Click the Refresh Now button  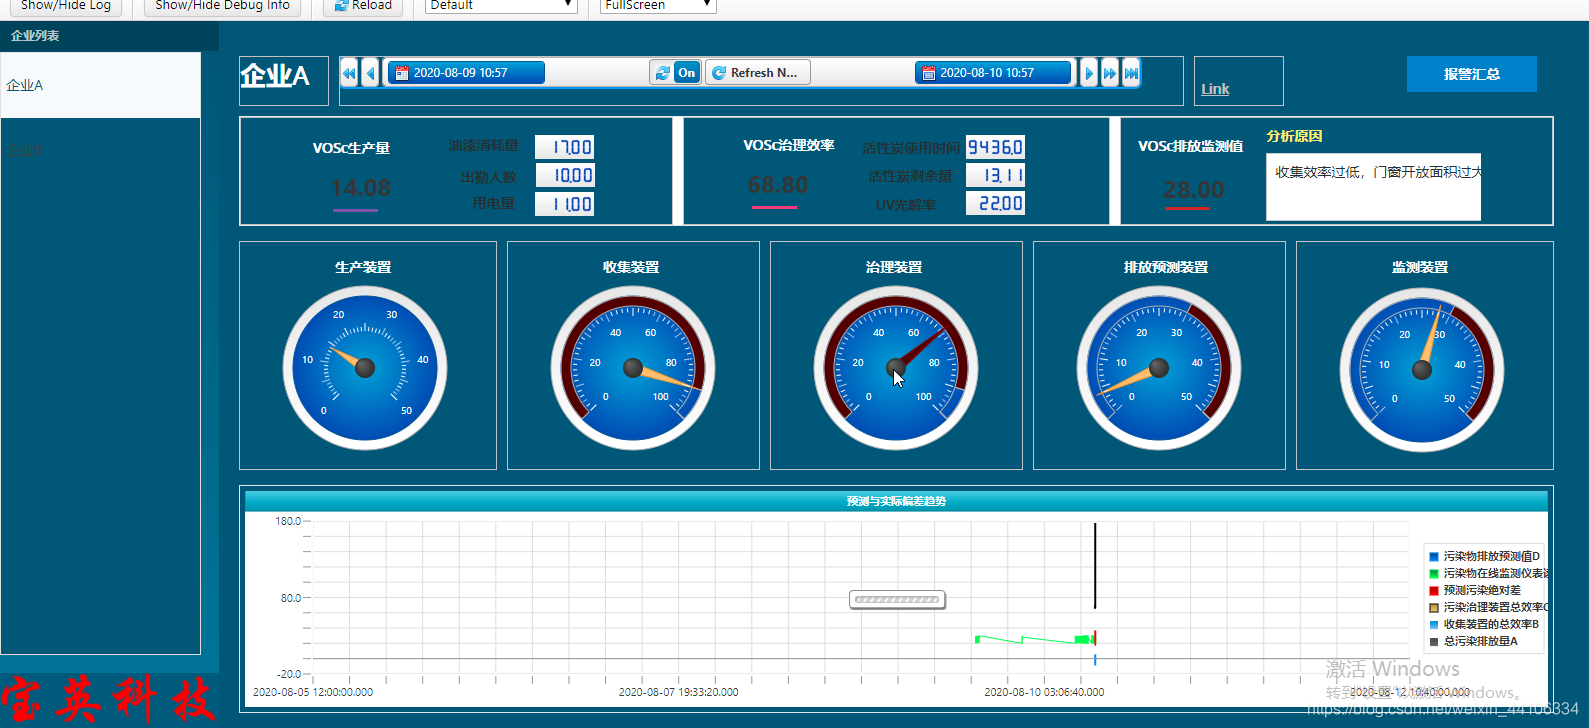coord(758,73)
